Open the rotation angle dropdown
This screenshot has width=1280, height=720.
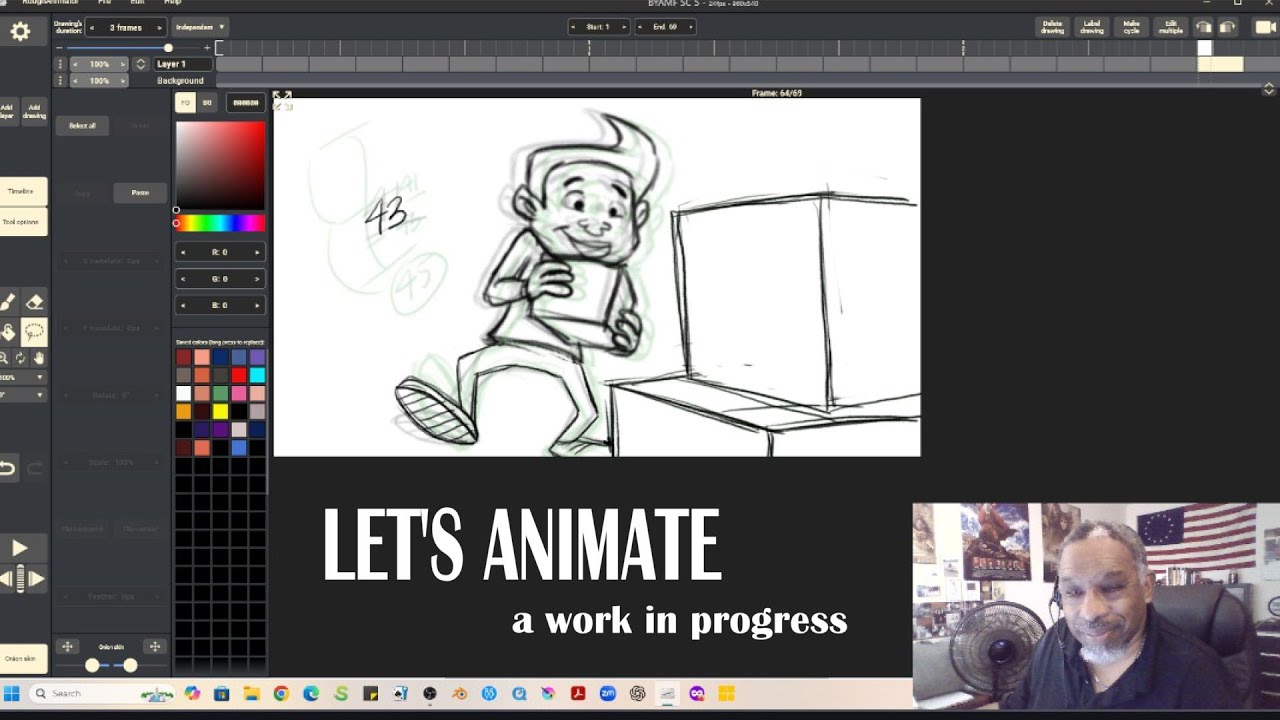point(22,395)
